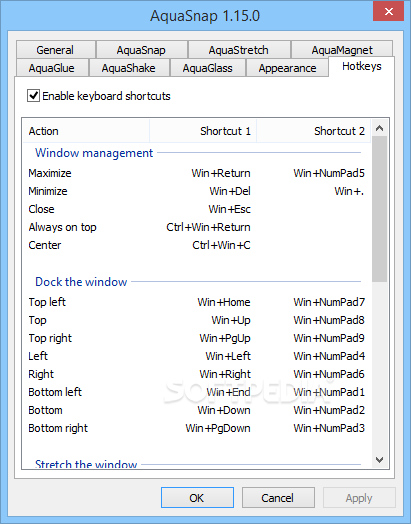Select the Top left dock row

[197, 302]
